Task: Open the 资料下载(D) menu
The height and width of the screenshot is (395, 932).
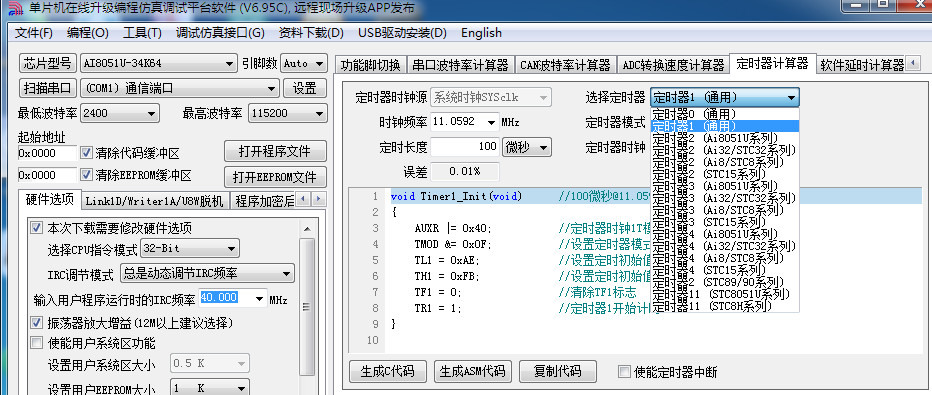Action: (x=311, y=33)
